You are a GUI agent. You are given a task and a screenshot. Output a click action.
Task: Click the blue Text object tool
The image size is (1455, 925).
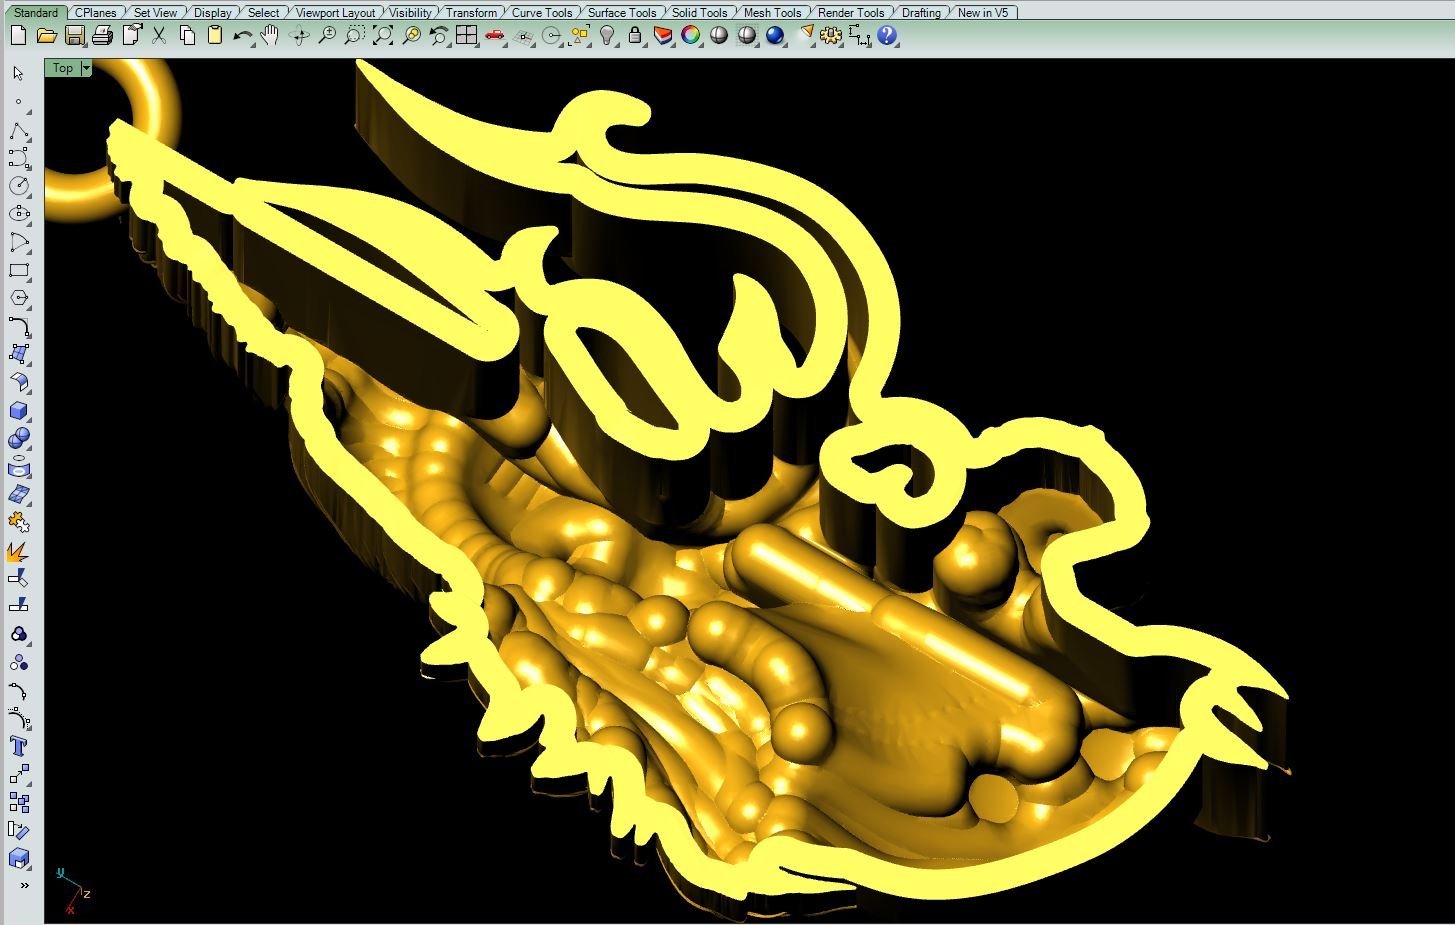pos(19,746)
